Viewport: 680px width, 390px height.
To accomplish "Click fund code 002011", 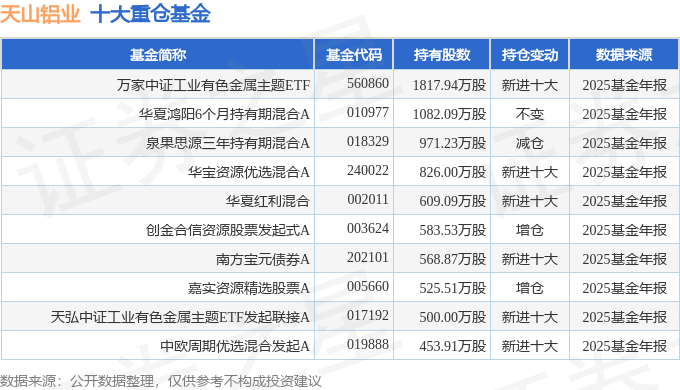I will point(368,200).
